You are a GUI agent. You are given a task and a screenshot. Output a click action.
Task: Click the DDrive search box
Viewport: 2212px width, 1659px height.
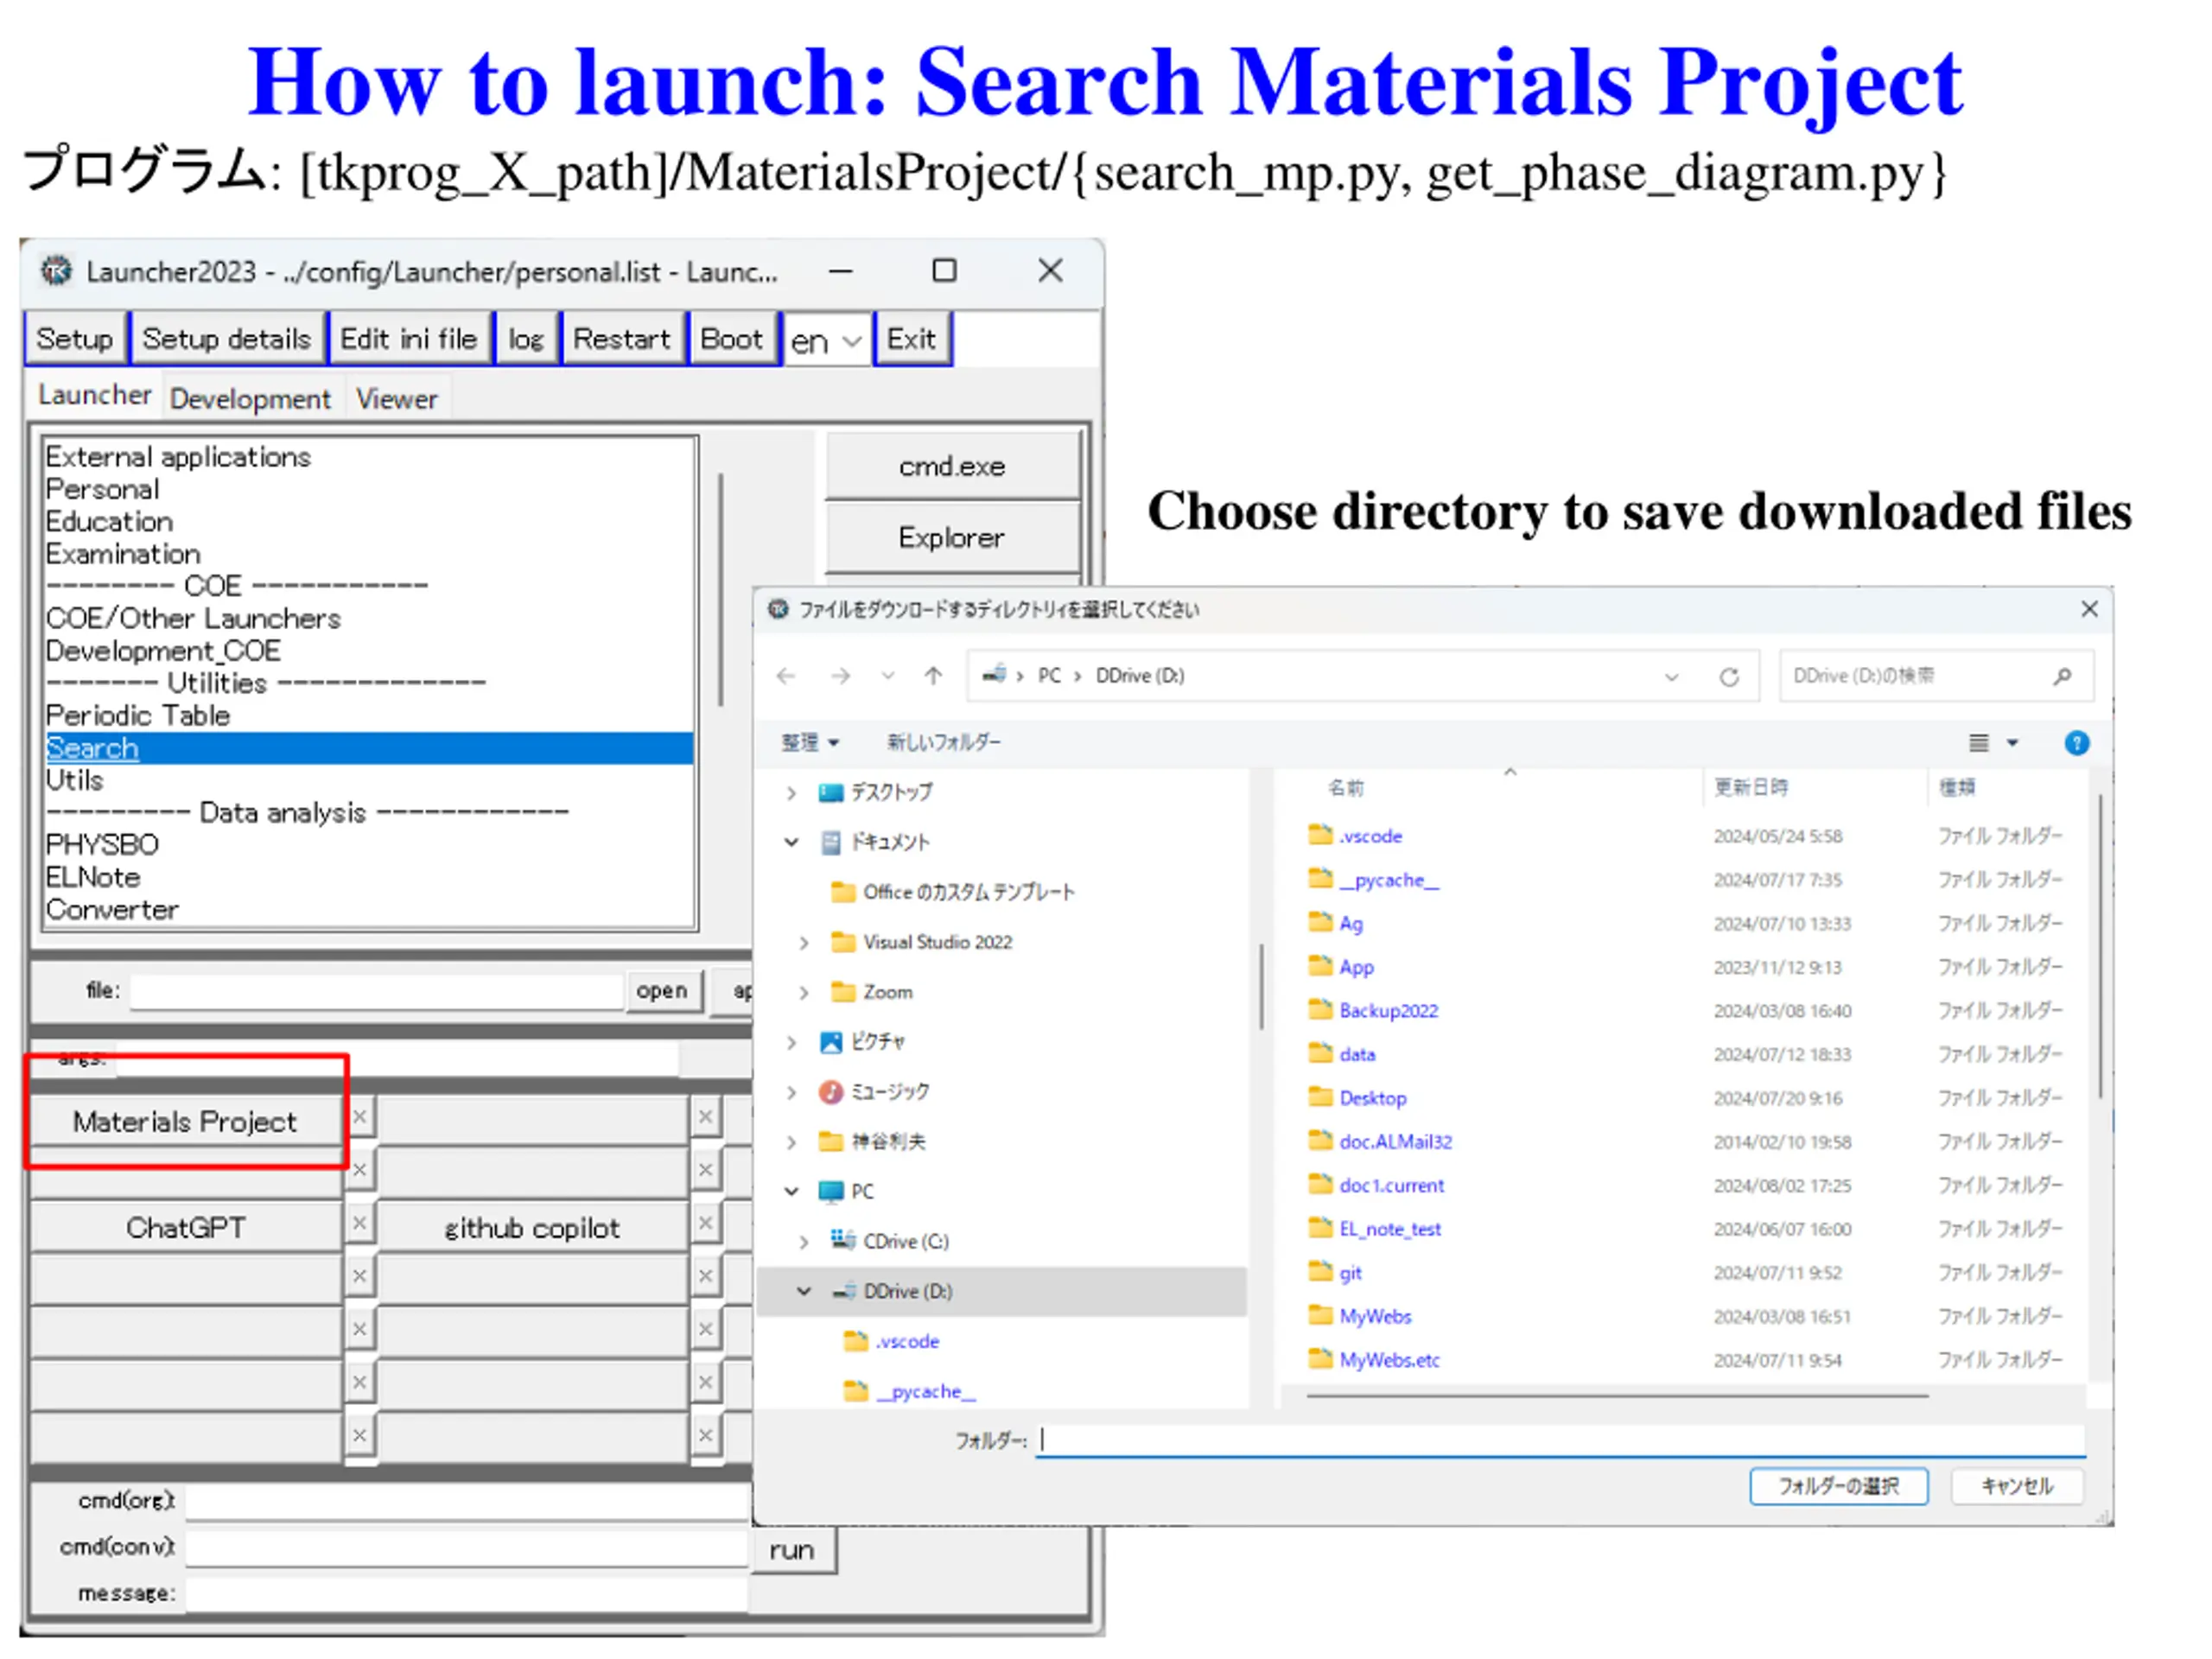tap(1935, 676)
